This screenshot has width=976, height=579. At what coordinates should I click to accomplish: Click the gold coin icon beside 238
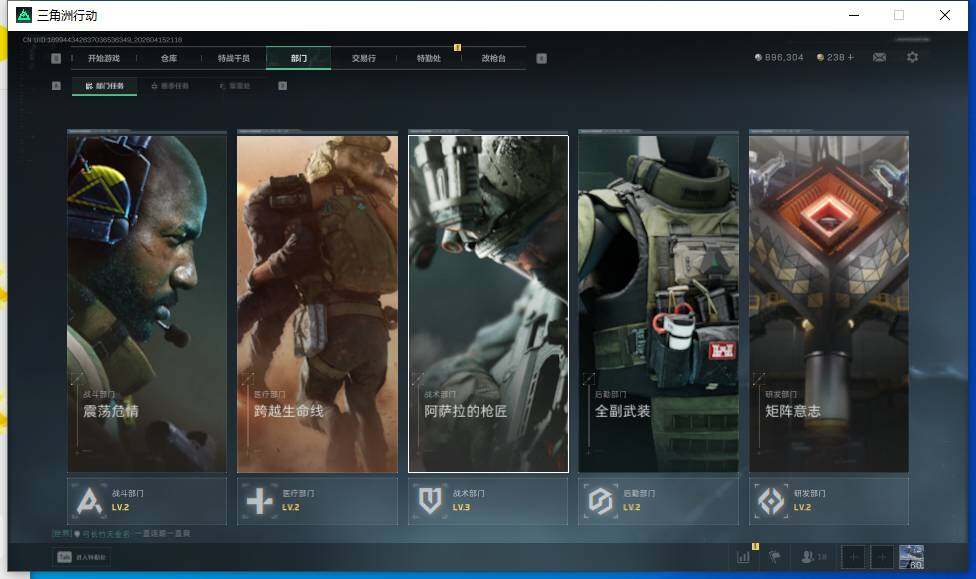point(820,57)
